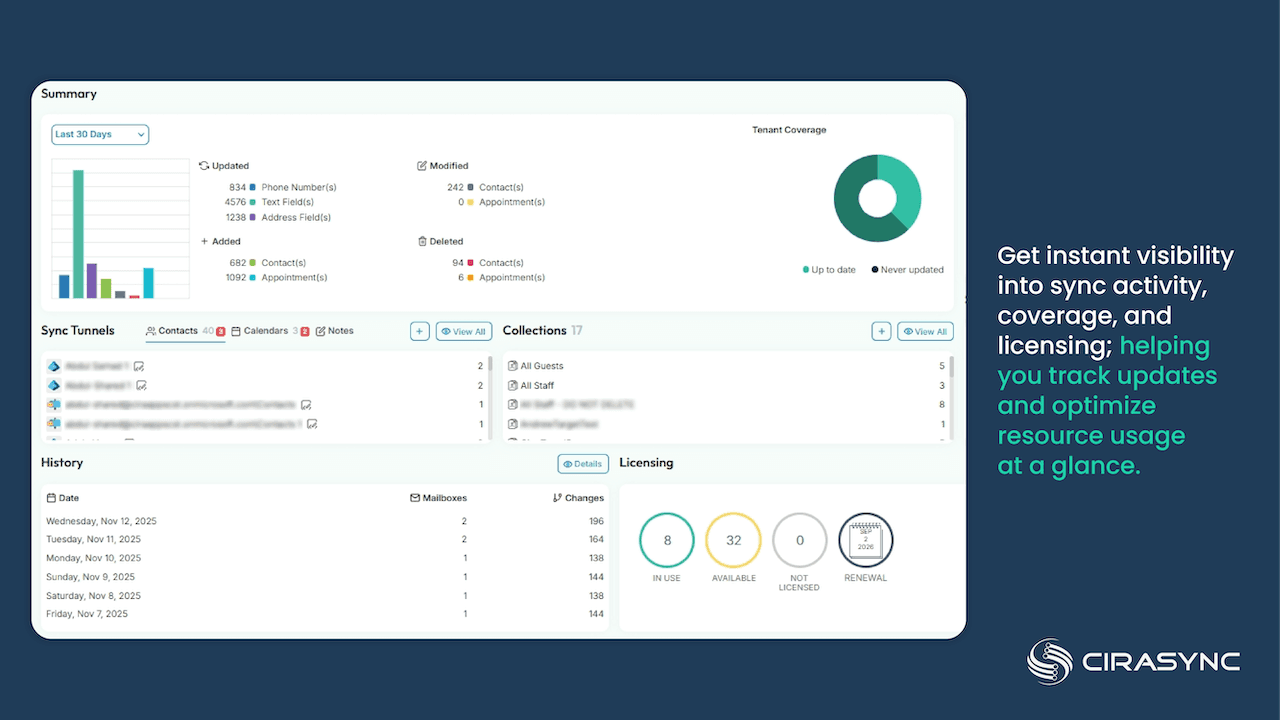Viewport: 1280px width, 720px height.
Task: Select the All Staff collection
Action: [x=726, y=385]
